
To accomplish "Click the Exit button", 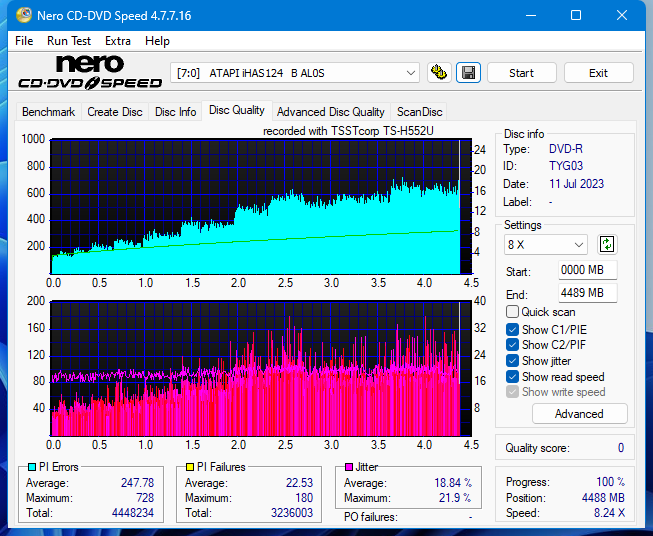I will coord(598,73).
